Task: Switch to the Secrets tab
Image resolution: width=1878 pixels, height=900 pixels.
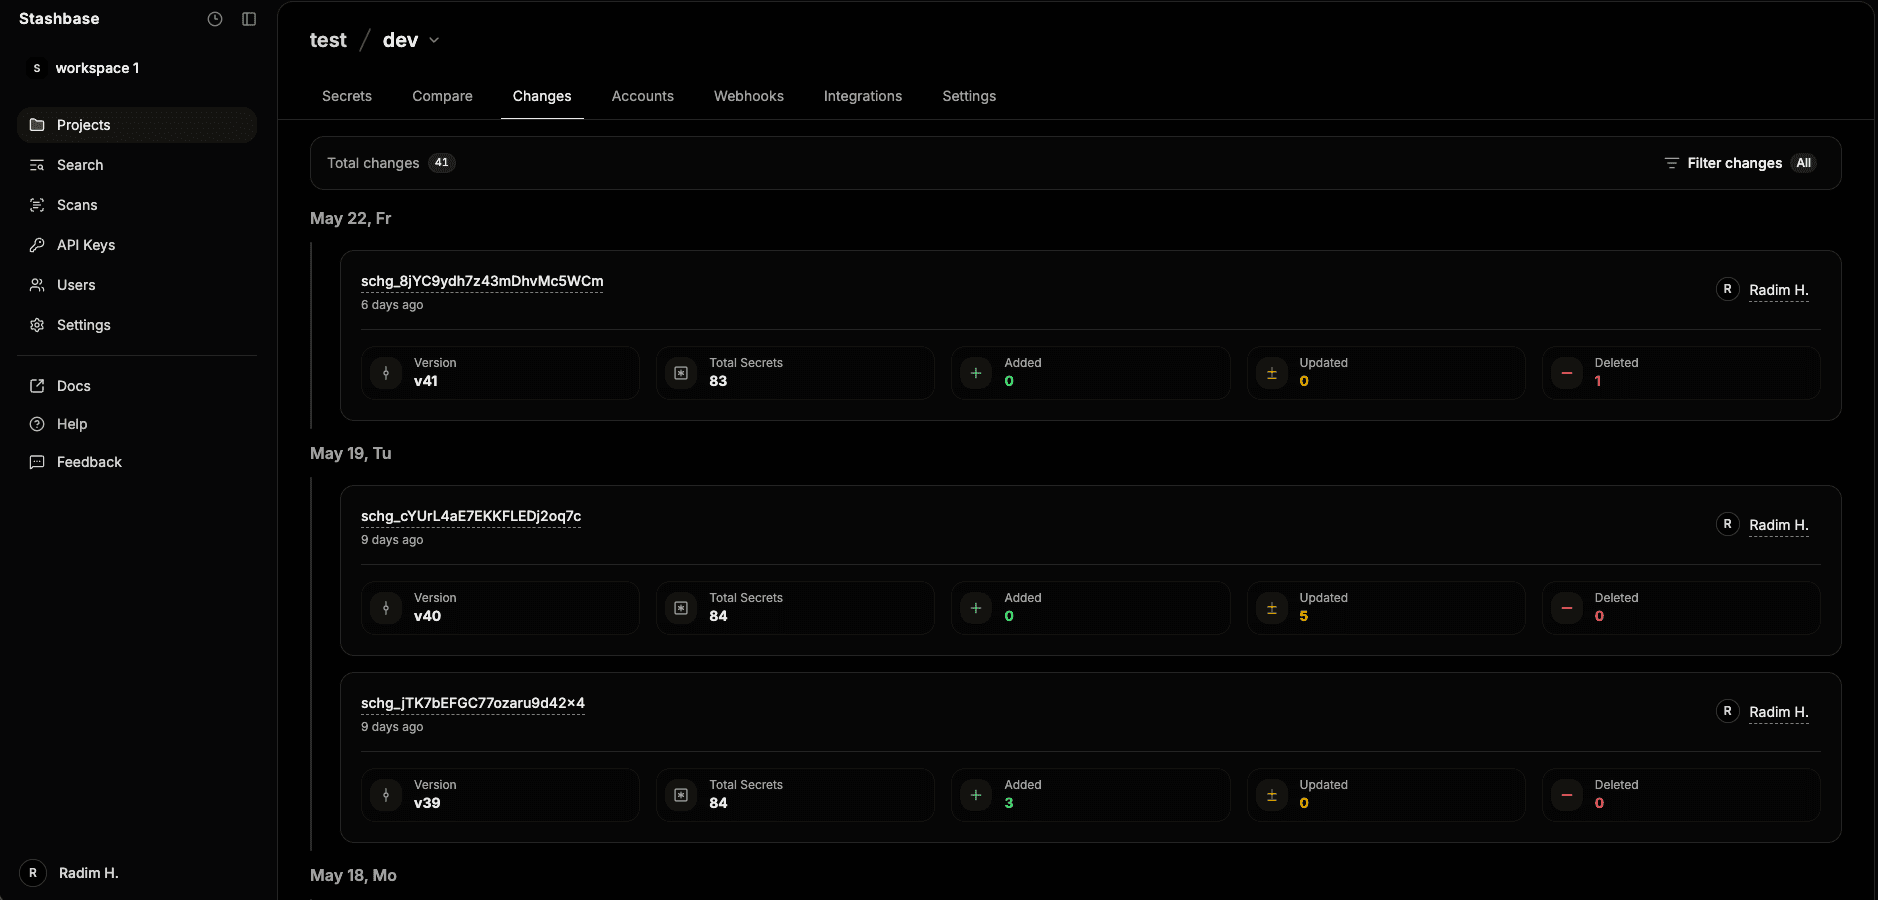Action: pyautogui.click(x=347, y=96)
